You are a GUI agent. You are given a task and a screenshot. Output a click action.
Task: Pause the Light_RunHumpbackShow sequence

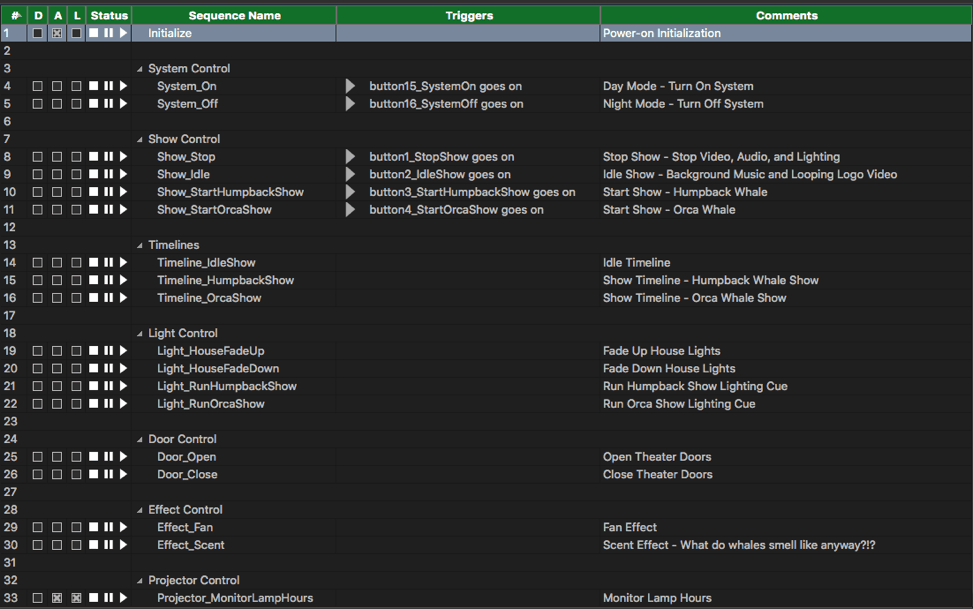[x=109, y=386]
